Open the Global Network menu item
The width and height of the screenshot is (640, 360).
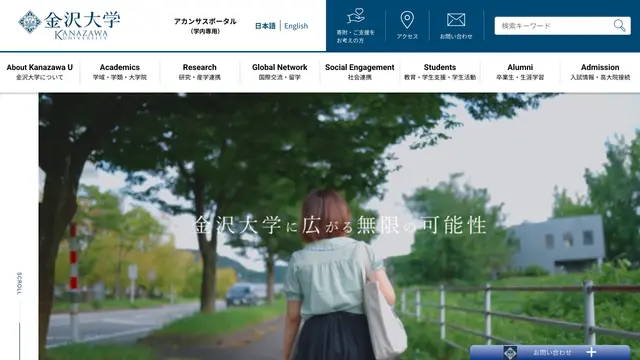[x=280, y=71]
